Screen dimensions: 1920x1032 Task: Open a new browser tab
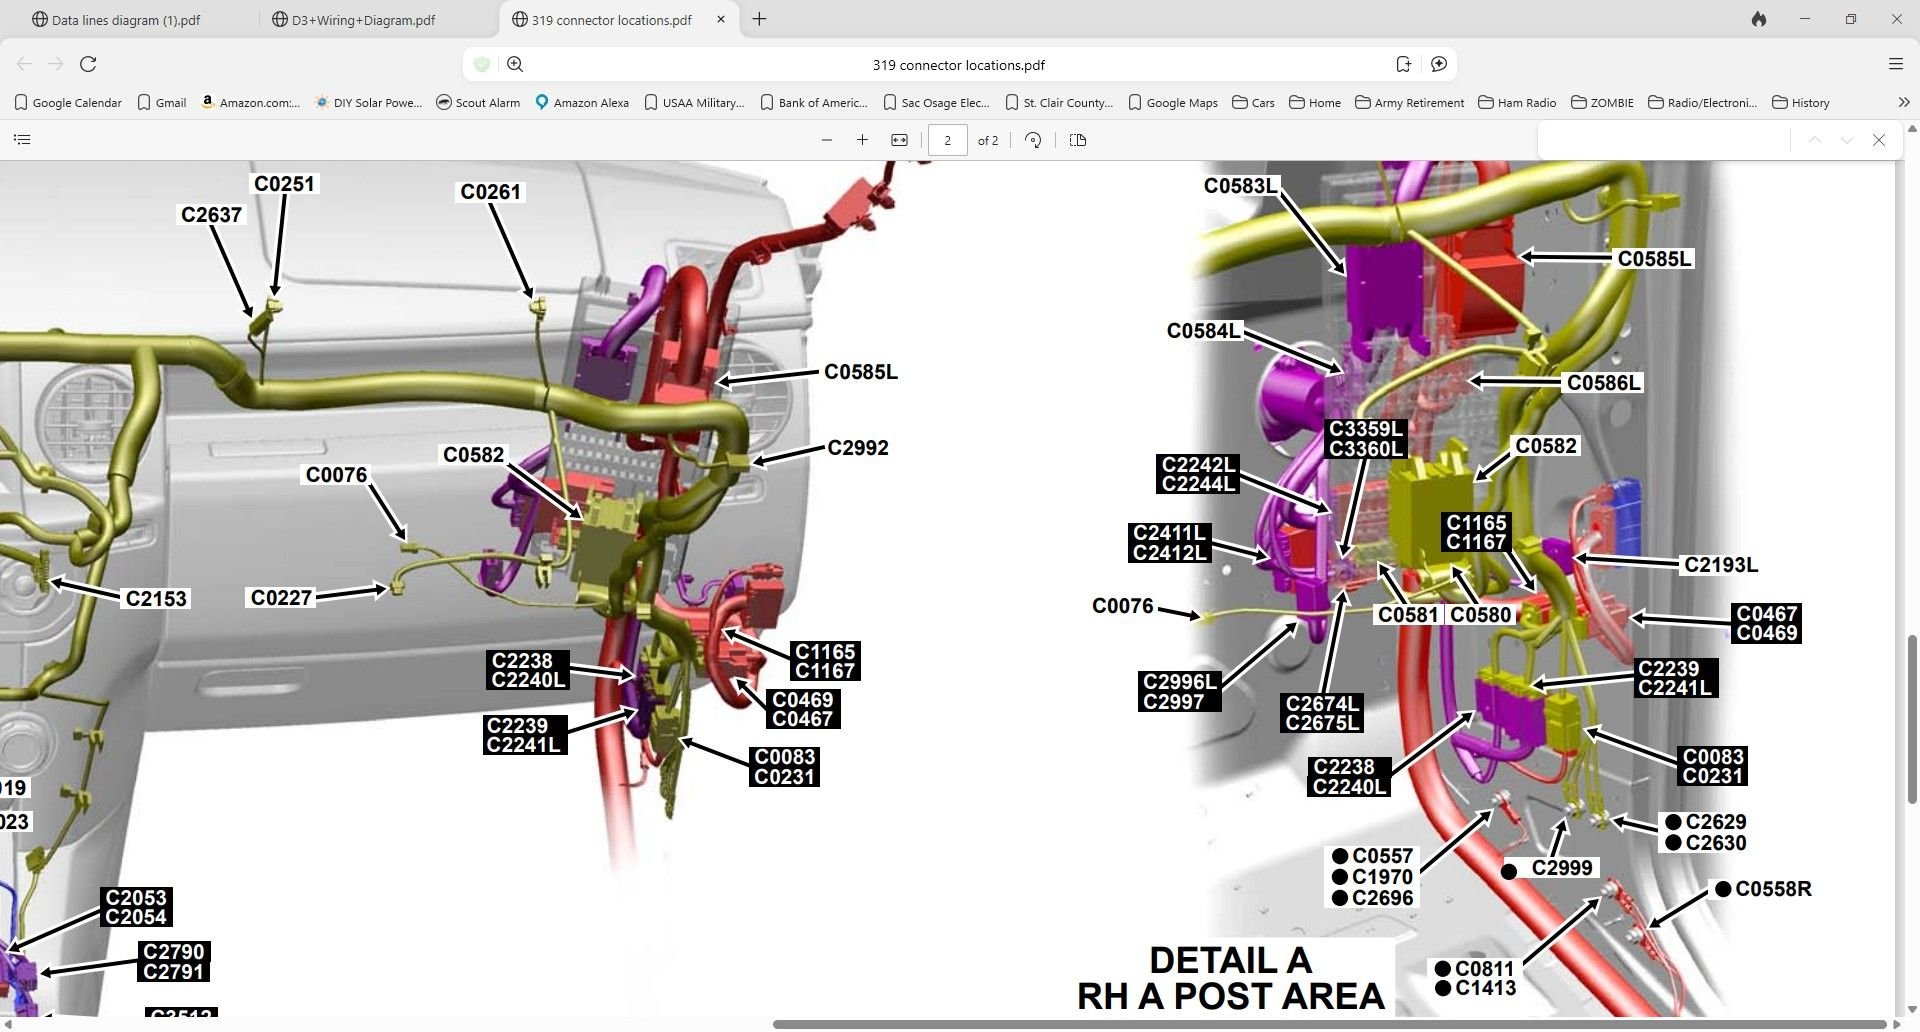click(x=759, y=19)
